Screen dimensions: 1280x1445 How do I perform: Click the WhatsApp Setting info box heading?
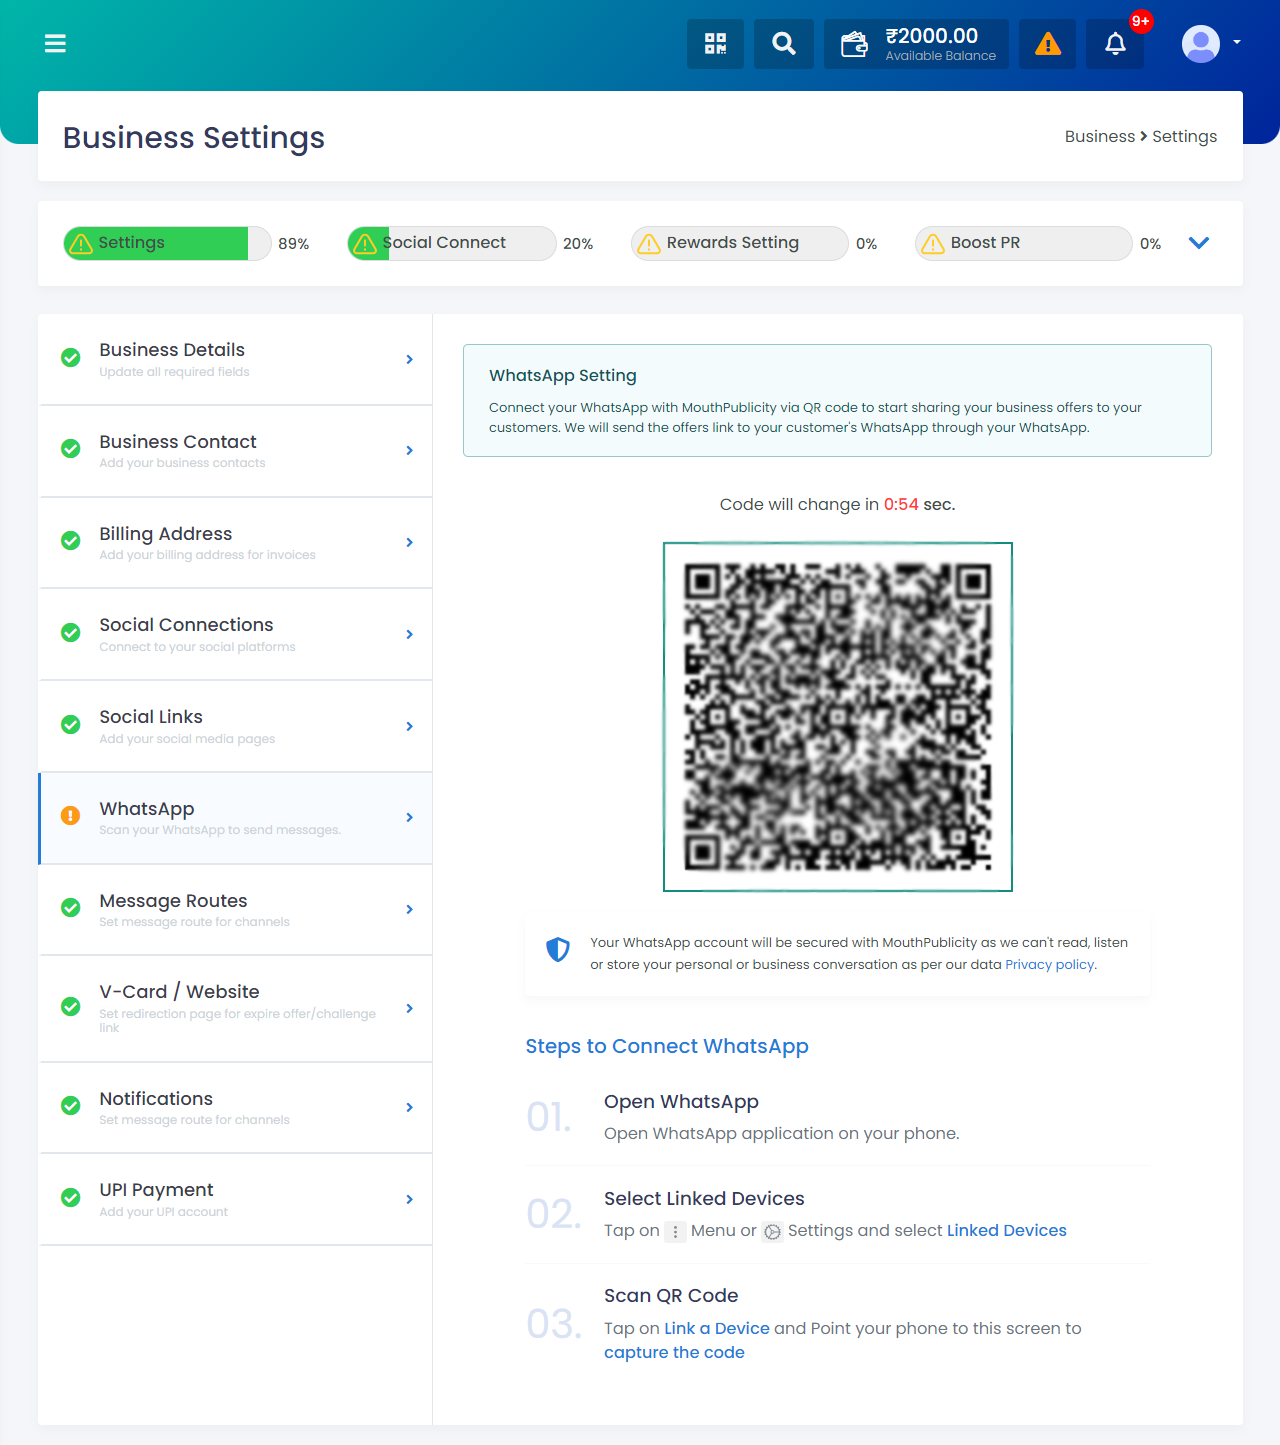pyautogui.click(x=563, y=375)
